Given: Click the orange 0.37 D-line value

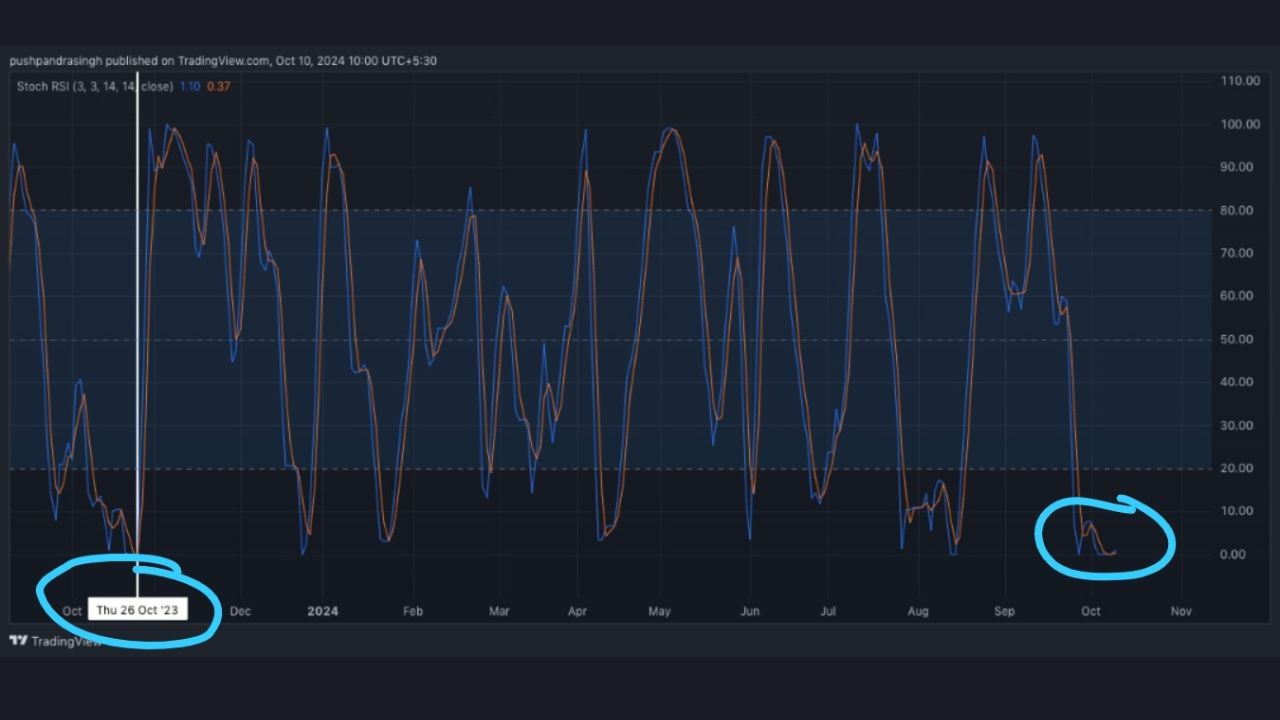Looking at the screenshot, I should [219, 86].
